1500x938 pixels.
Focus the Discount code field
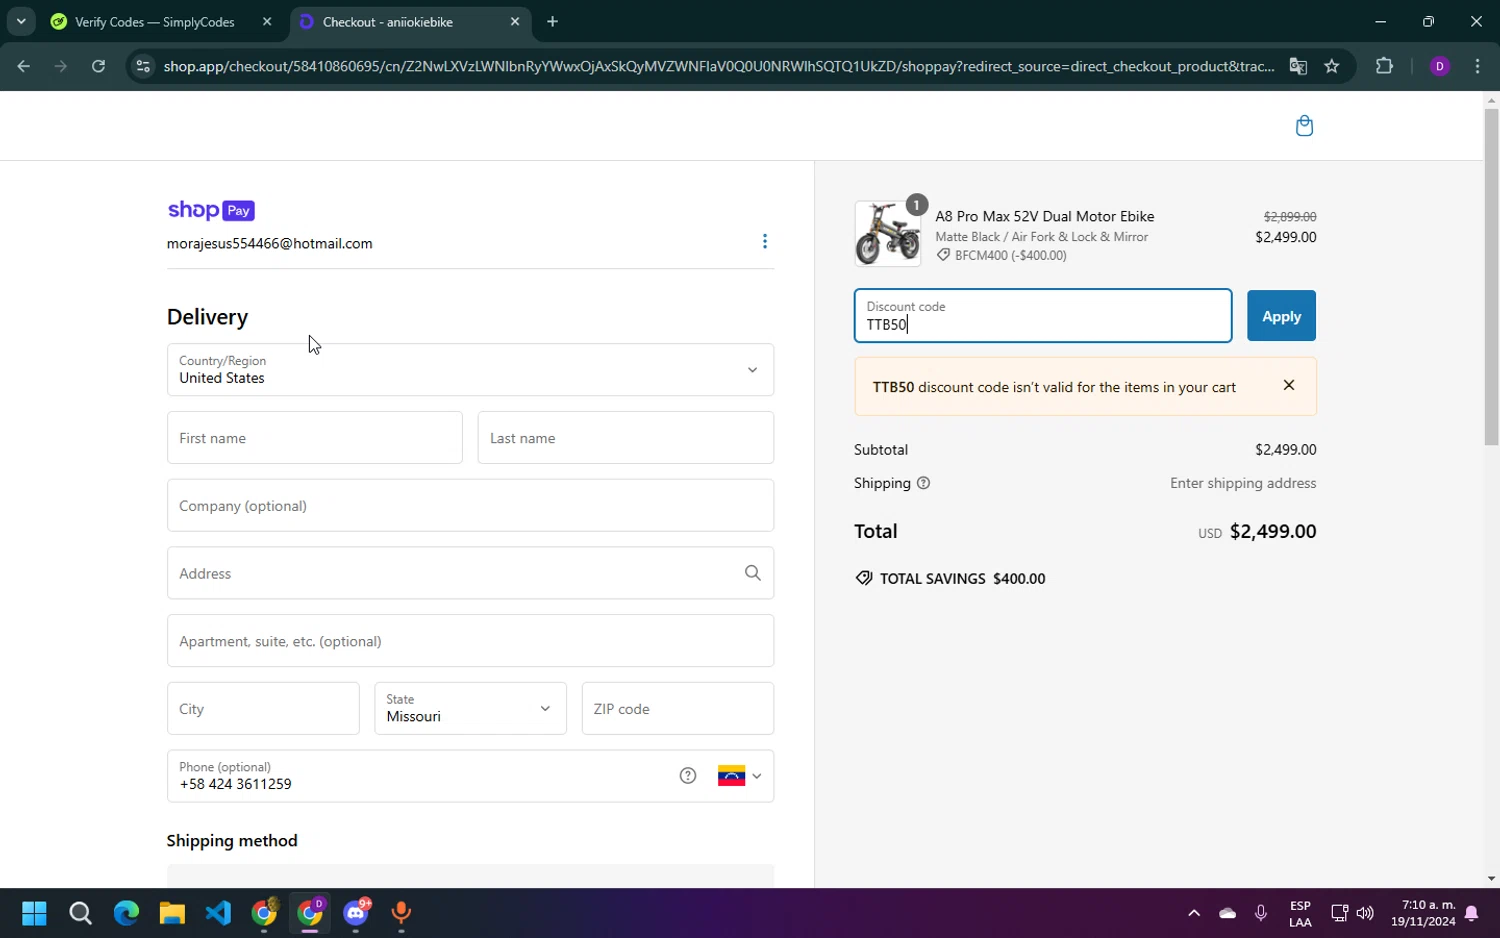coord(1043,316)
